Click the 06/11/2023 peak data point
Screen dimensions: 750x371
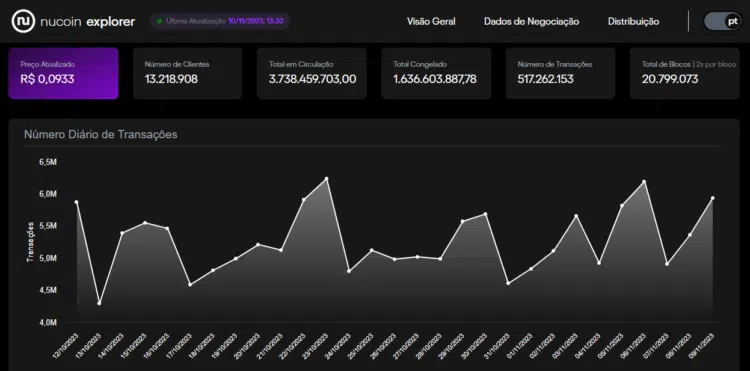pyautogui.click(x=644, y=181)
